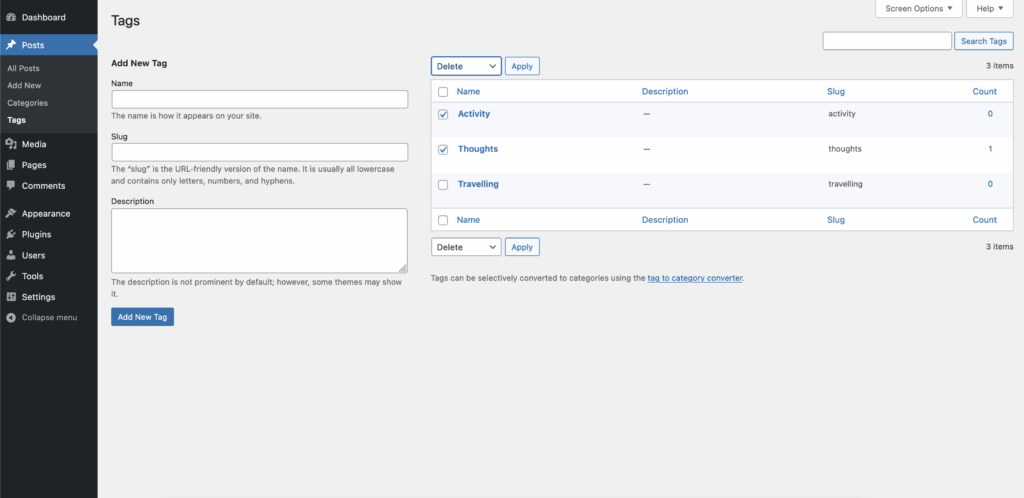The width and height of the screenshot is (1024, 498).
Task: Focus the tag Name input field
Action: click(x=260, y=99)
